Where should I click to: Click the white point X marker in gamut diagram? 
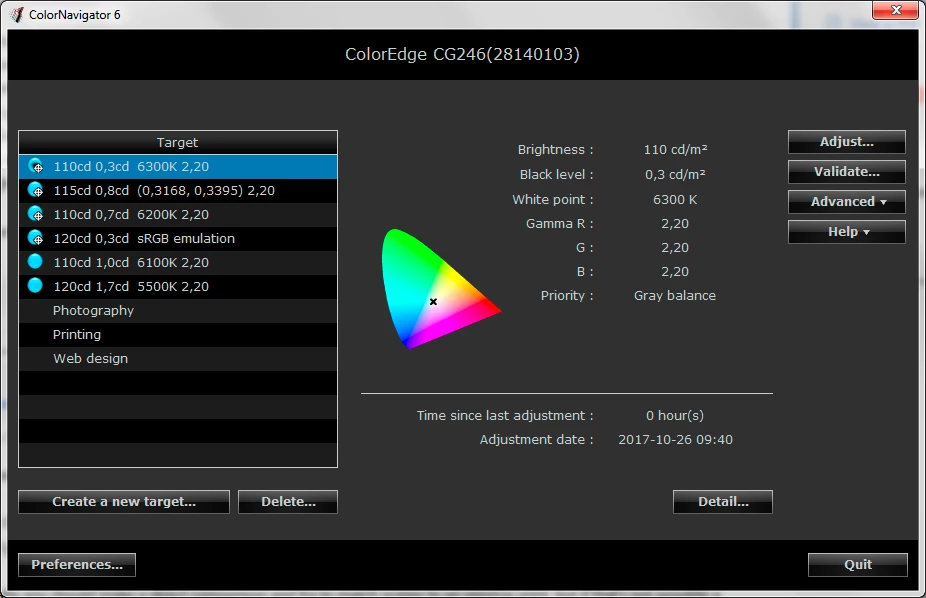(x=433, y=302)
